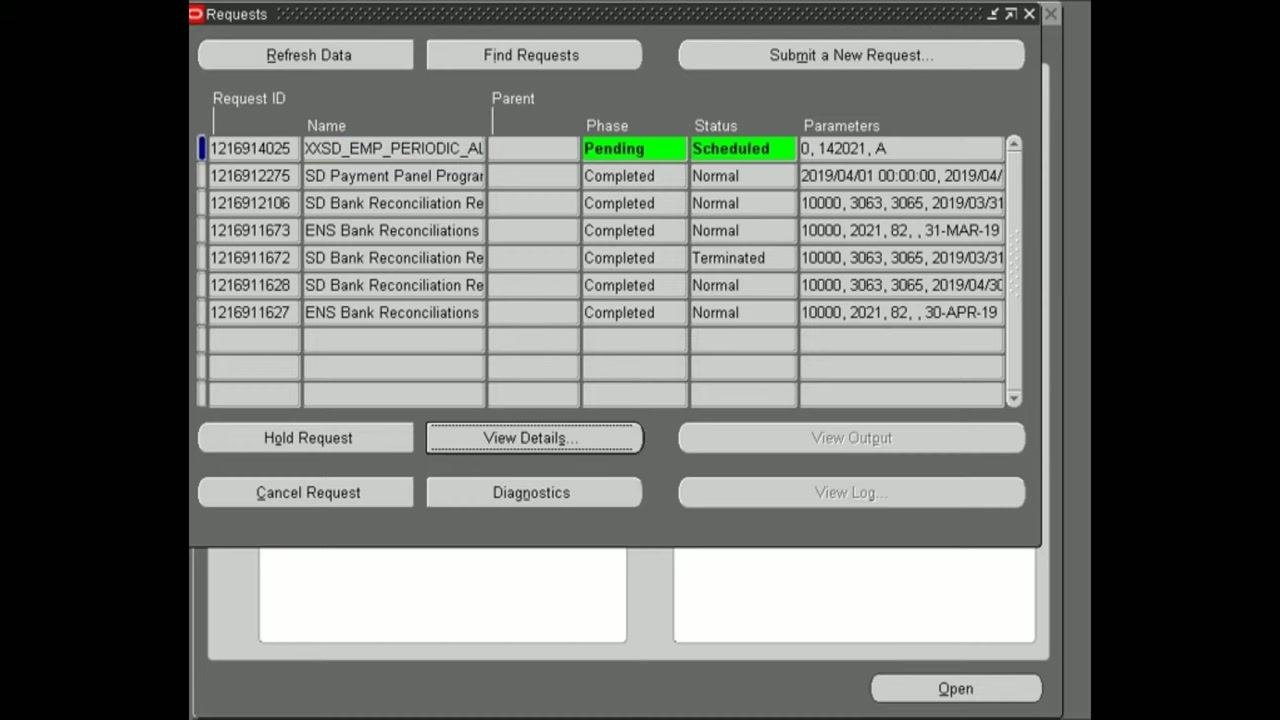Click parameters cell '0, 142021, A'
Image resolution: width=1280 pixels, height=720 pixels.
(901, 149)
